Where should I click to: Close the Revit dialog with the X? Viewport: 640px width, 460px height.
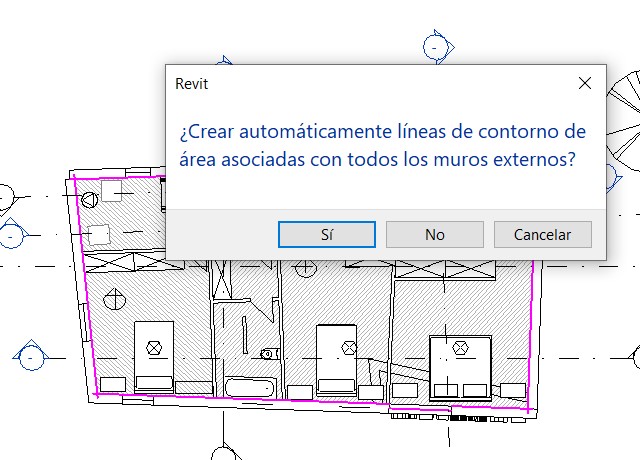coord(585,84)
